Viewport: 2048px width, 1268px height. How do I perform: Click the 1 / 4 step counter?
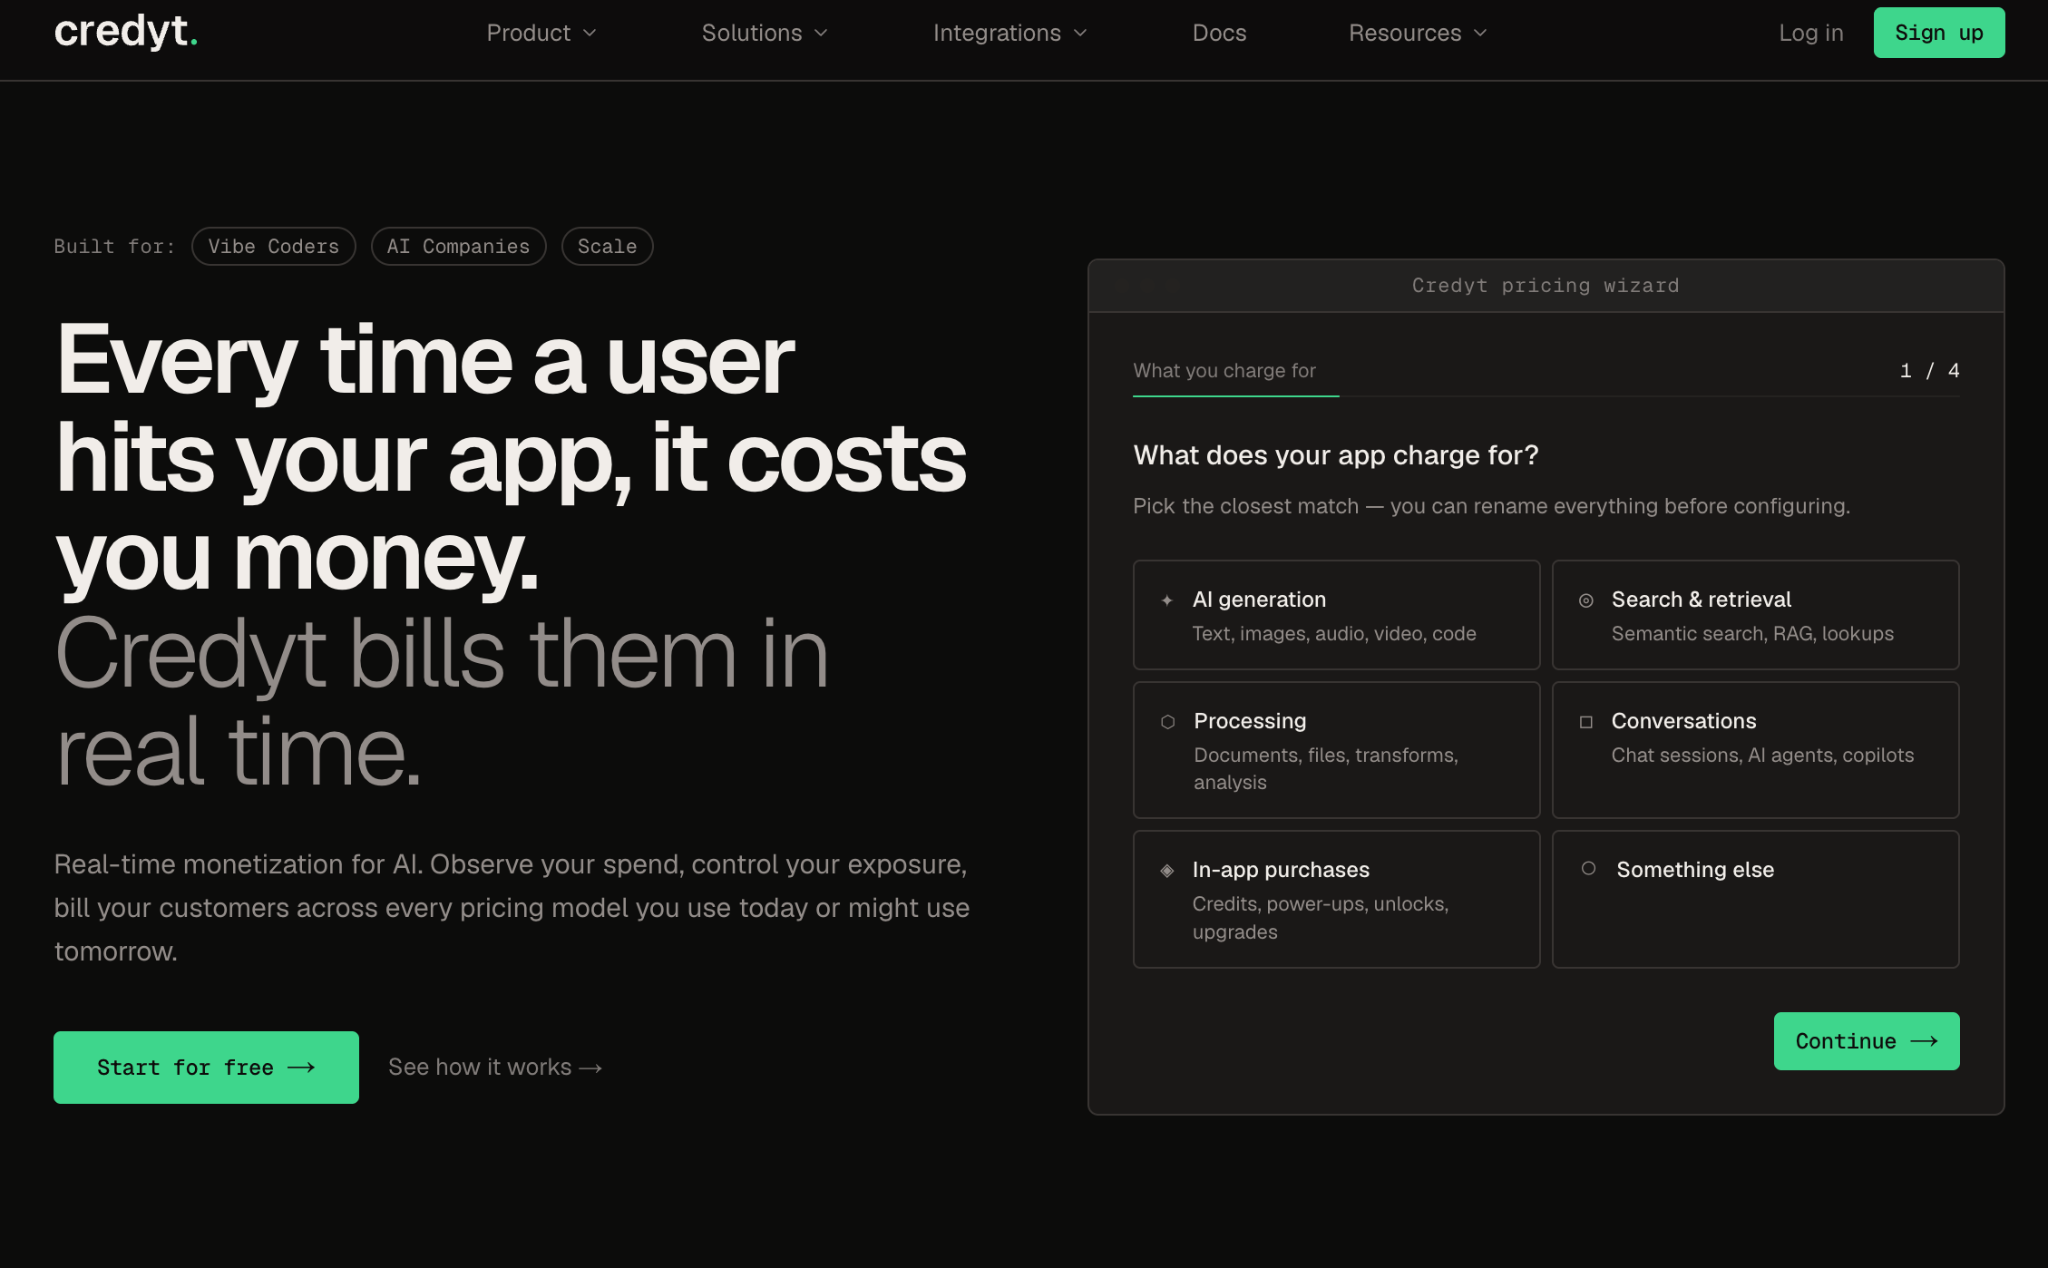point(1929,371)
